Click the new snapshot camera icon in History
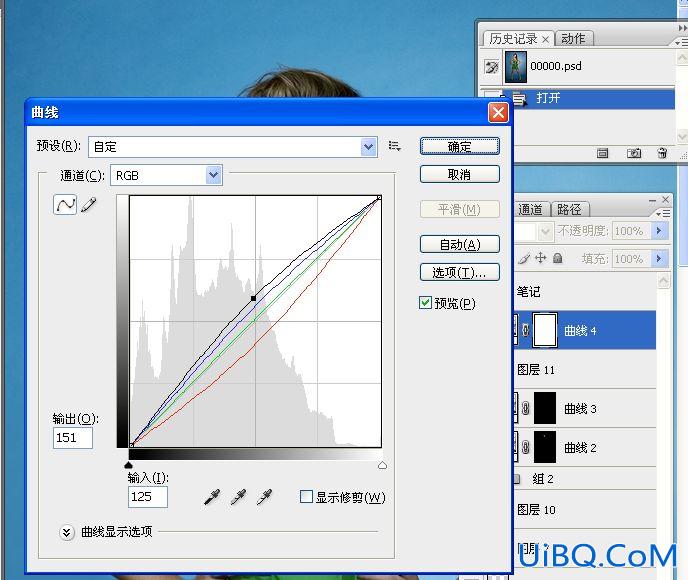 point(634,153)
